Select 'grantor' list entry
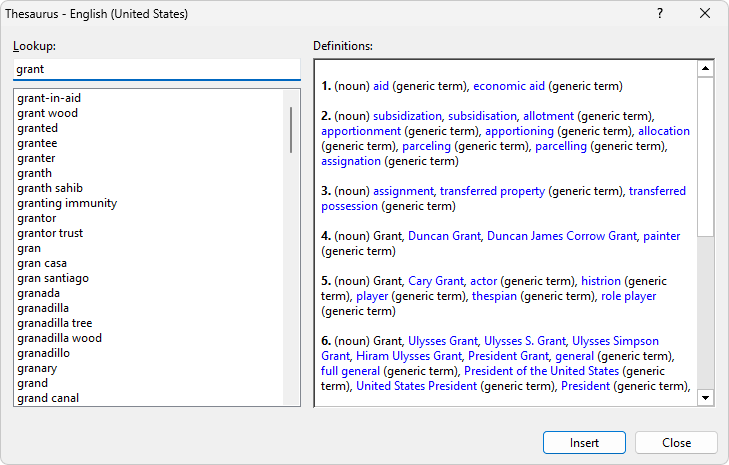 click(x=149, y=218)
